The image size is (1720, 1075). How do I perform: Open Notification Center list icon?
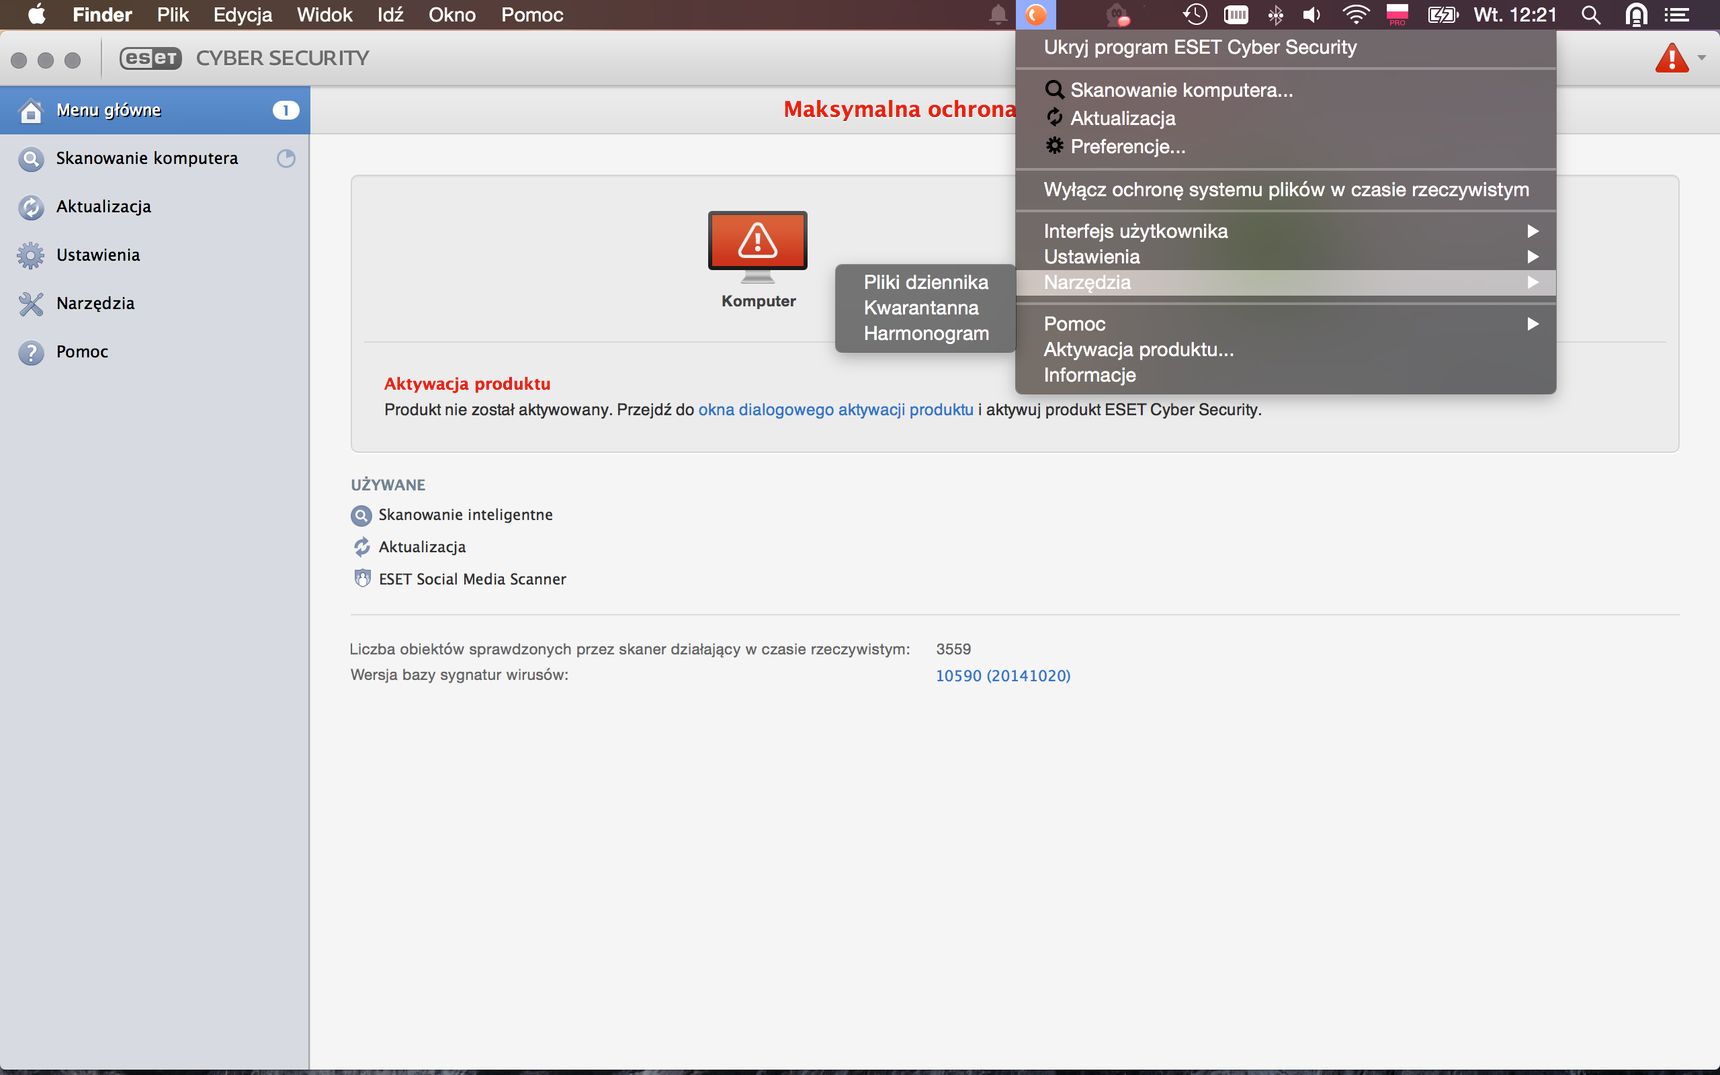coord(1677,15)
